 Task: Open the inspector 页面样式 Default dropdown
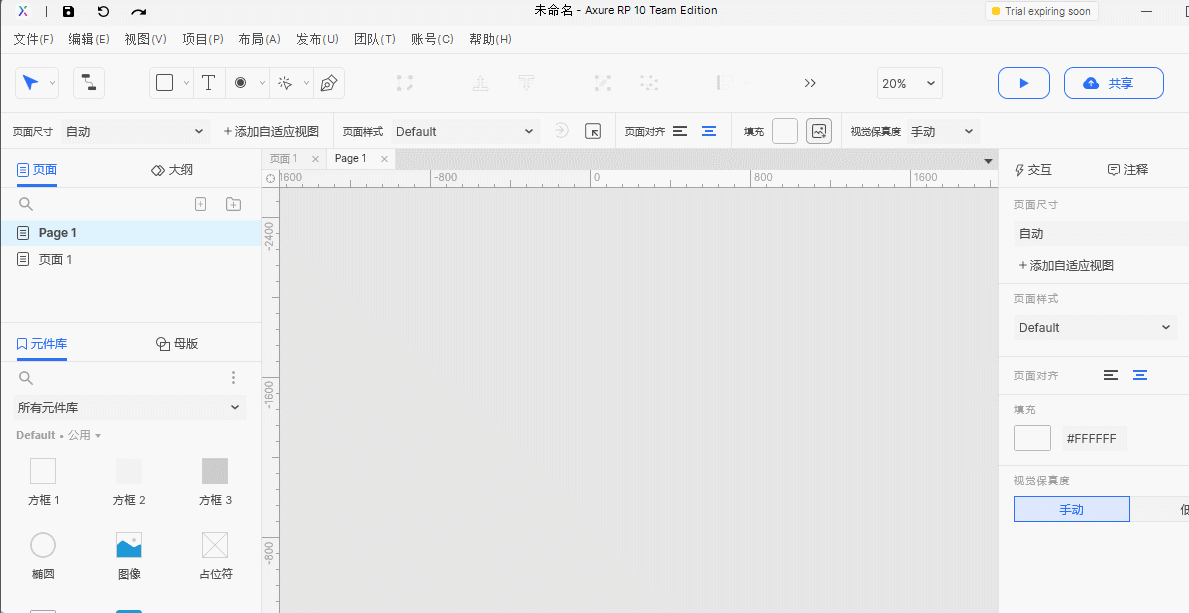click(x=1095, y=328)
